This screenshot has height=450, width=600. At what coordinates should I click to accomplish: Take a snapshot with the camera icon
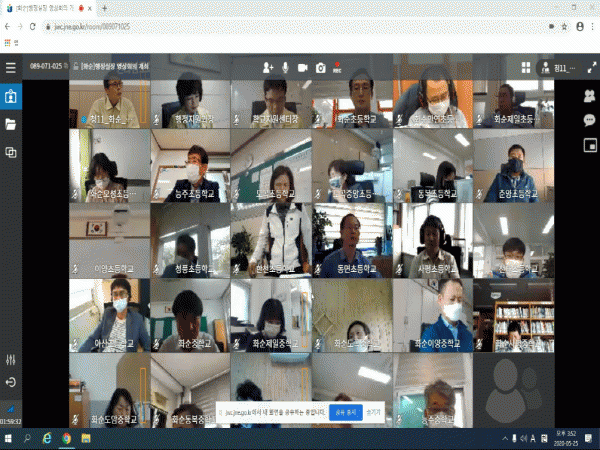point(320,67)
